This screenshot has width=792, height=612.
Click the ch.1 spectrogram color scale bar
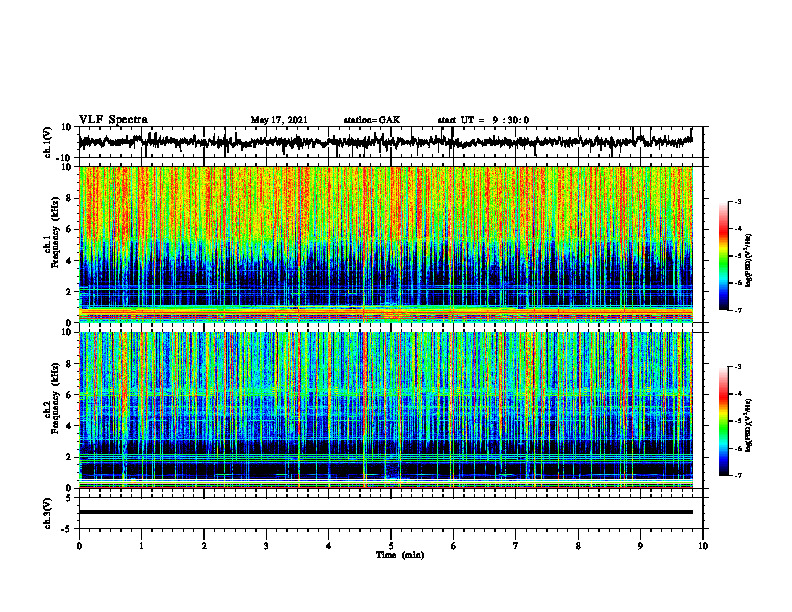pyautogui.click(x=724, y=256)
